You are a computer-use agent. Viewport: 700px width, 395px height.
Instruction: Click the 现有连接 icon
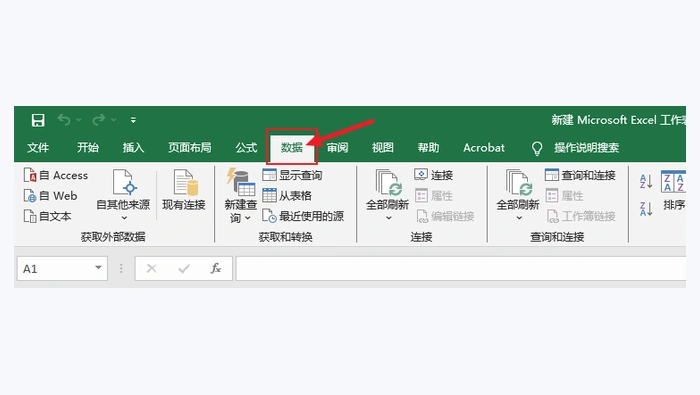pos(185,182)
